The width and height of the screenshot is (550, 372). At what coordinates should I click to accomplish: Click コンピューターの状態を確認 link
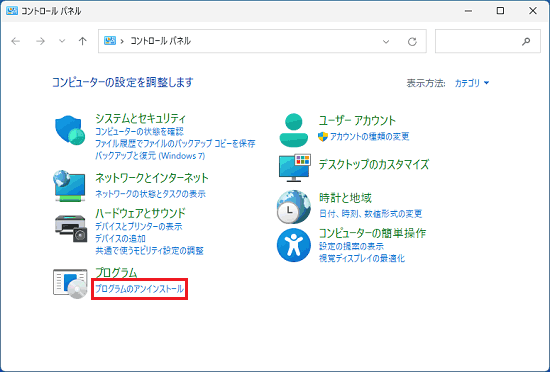pos(139,132)
